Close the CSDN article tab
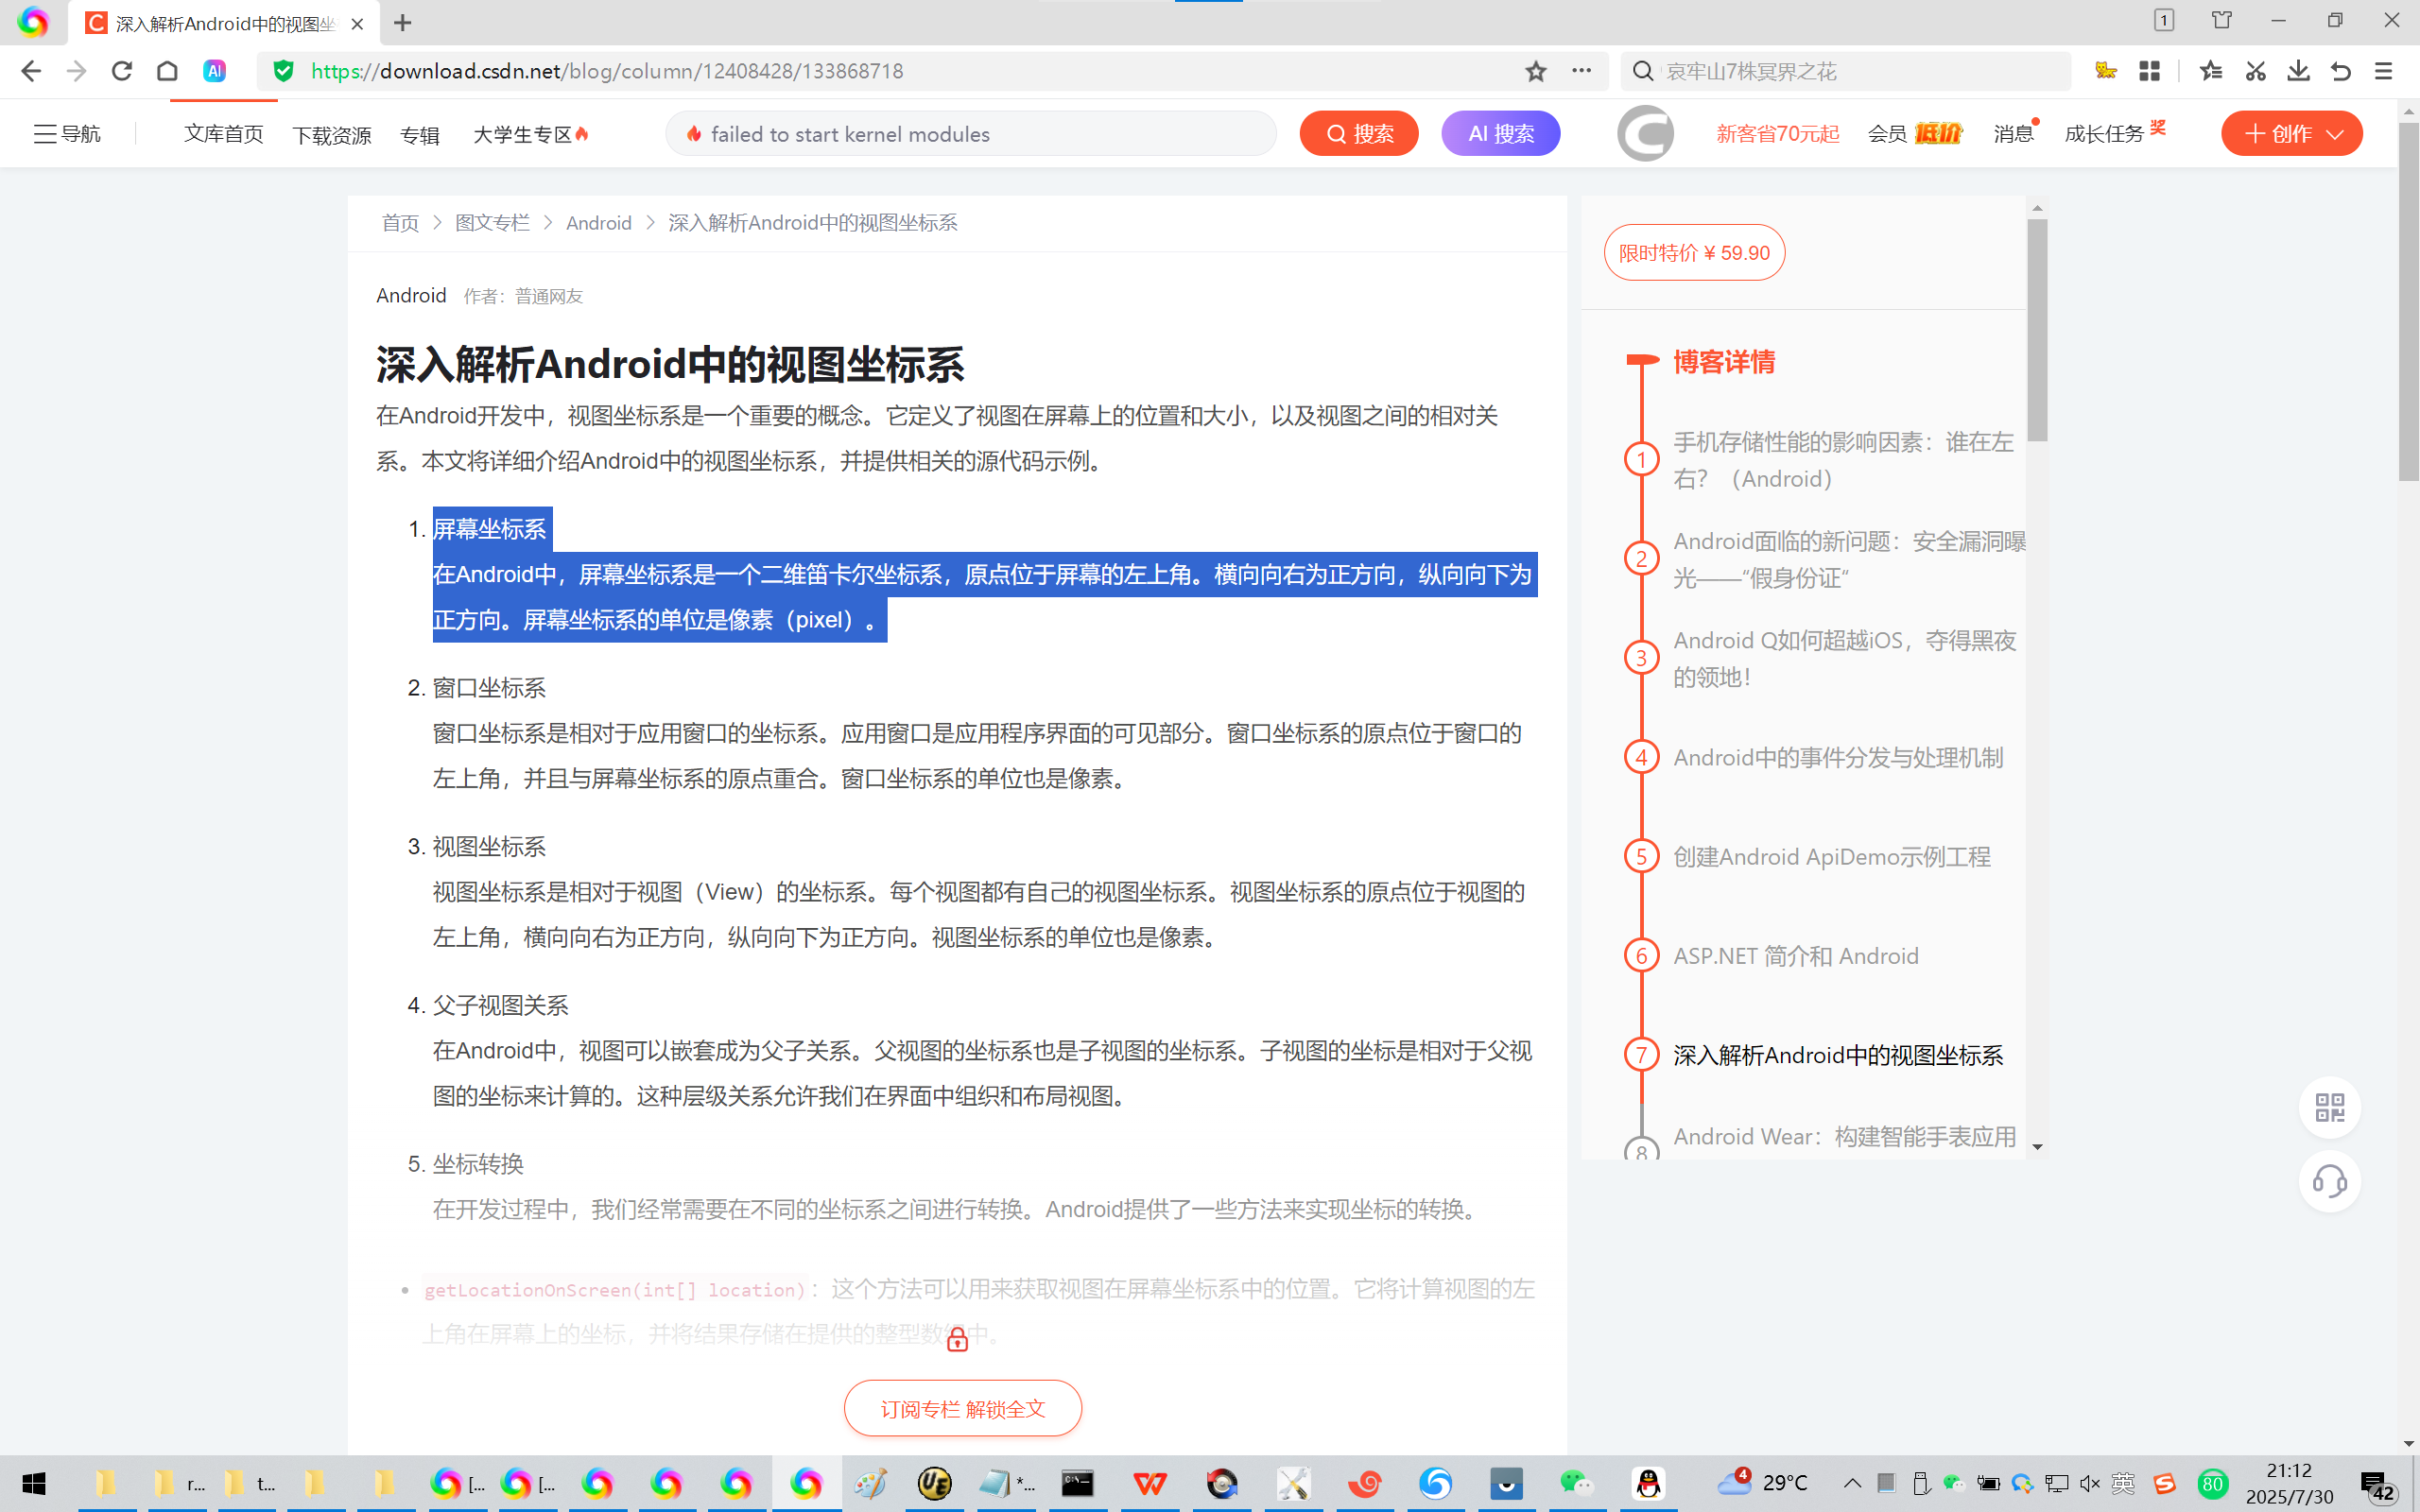The width and height of the screenshot is (2420, 1512). [357, 24]
